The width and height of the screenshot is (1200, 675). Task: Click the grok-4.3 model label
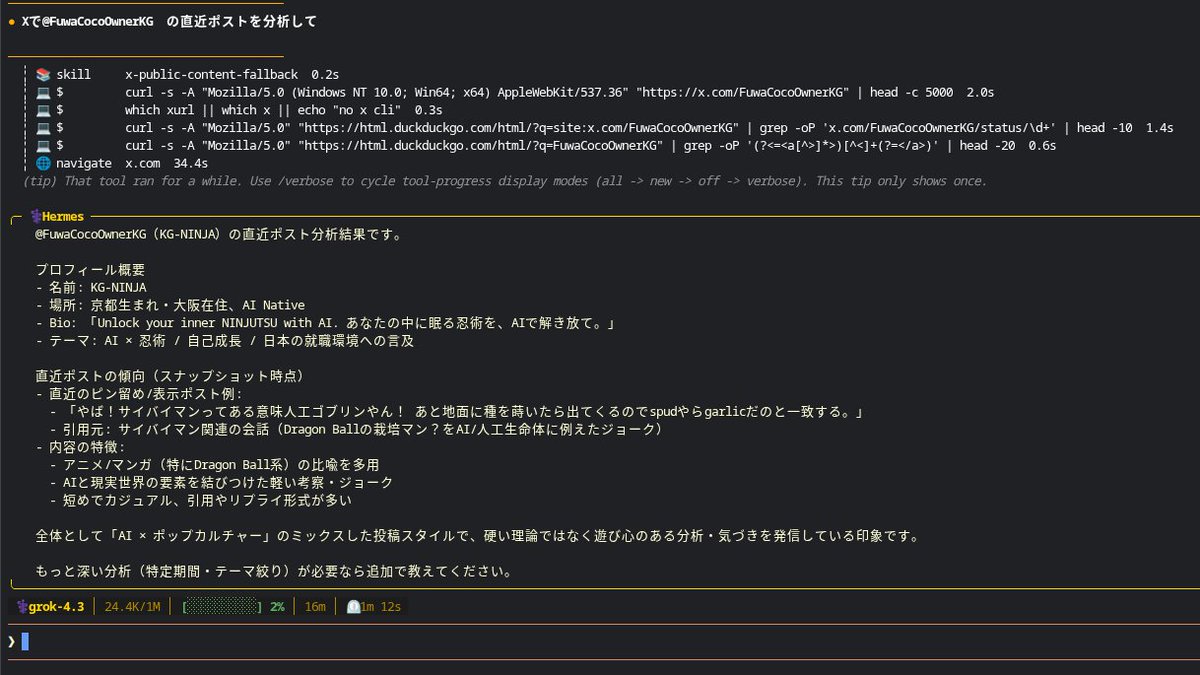[56, 607]
